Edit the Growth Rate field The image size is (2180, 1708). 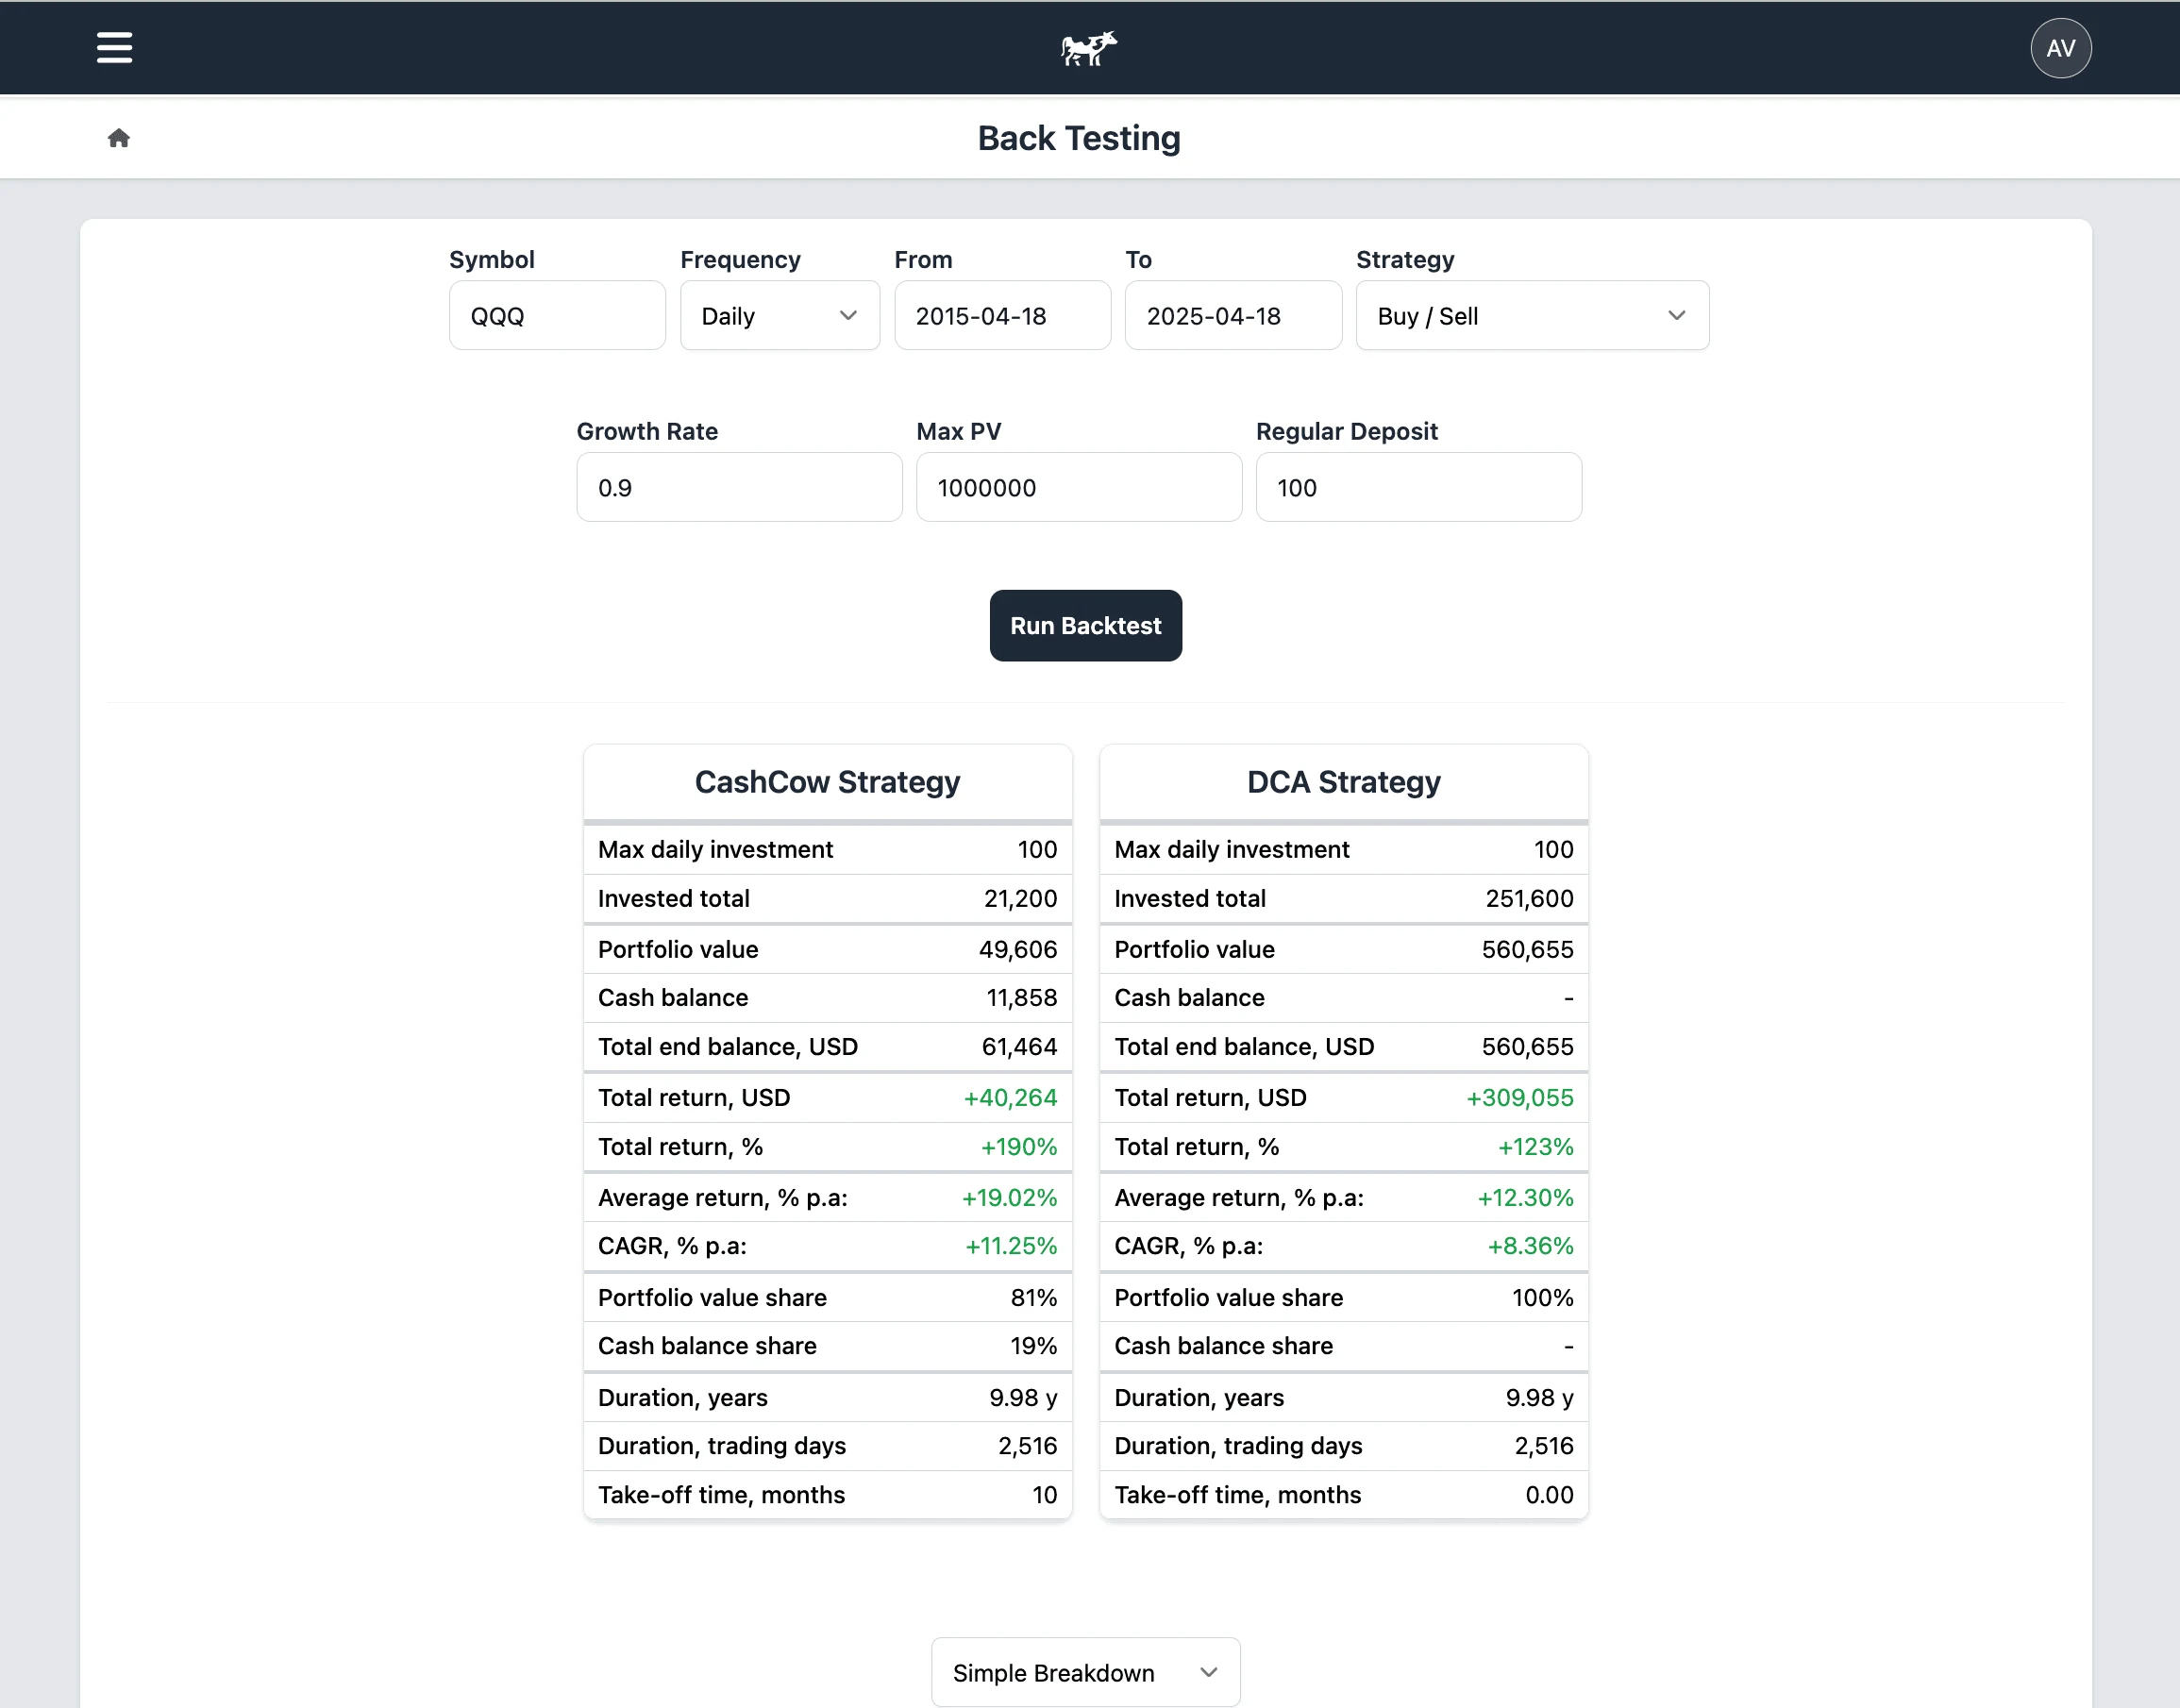739,488
